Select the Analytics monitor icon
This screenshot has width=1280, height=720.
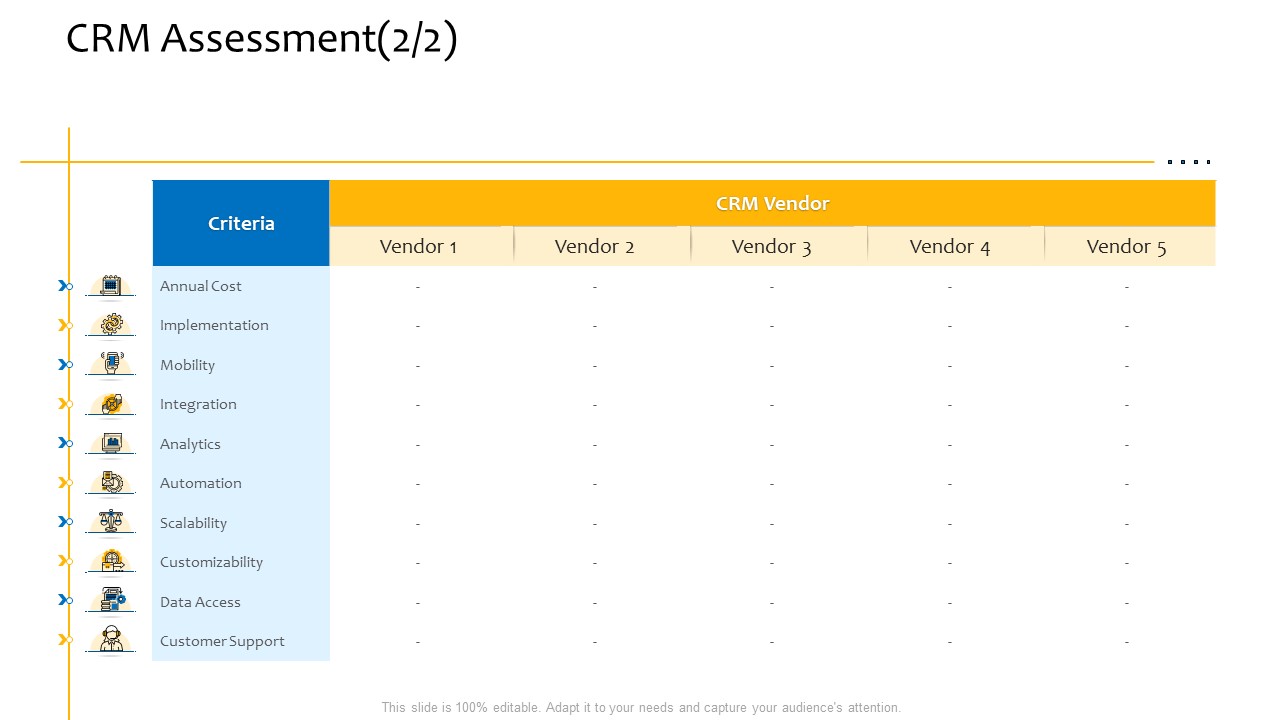(x=111, y=443)
